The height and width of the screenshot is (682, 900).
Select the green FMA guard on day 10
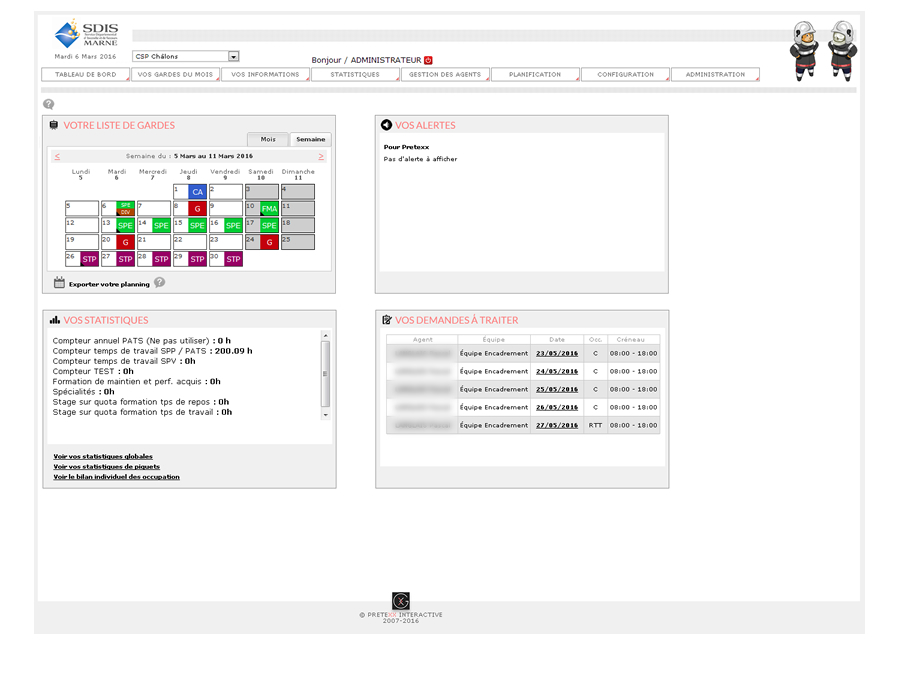point(269,208)
